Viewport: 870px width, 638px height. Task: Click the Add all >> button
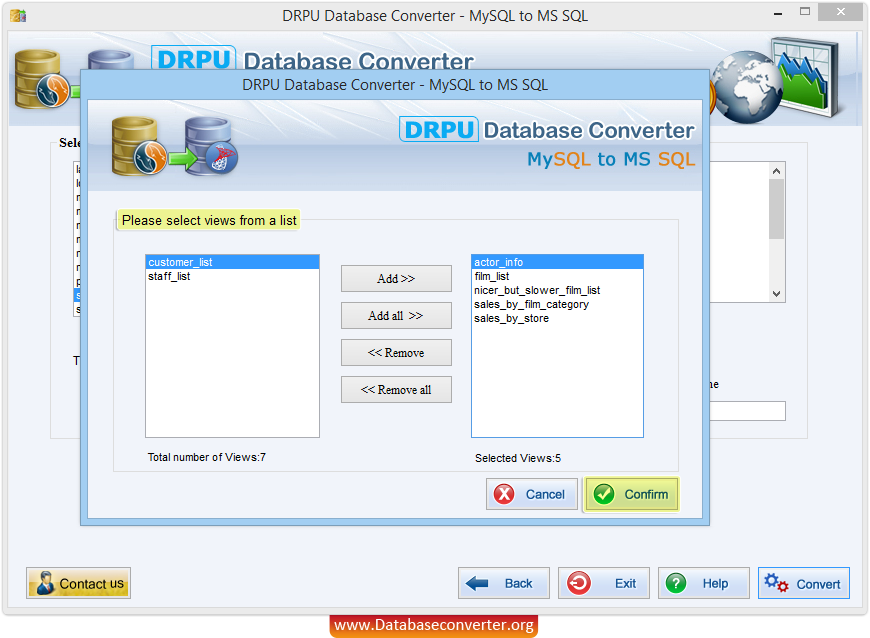pos(396,316)
